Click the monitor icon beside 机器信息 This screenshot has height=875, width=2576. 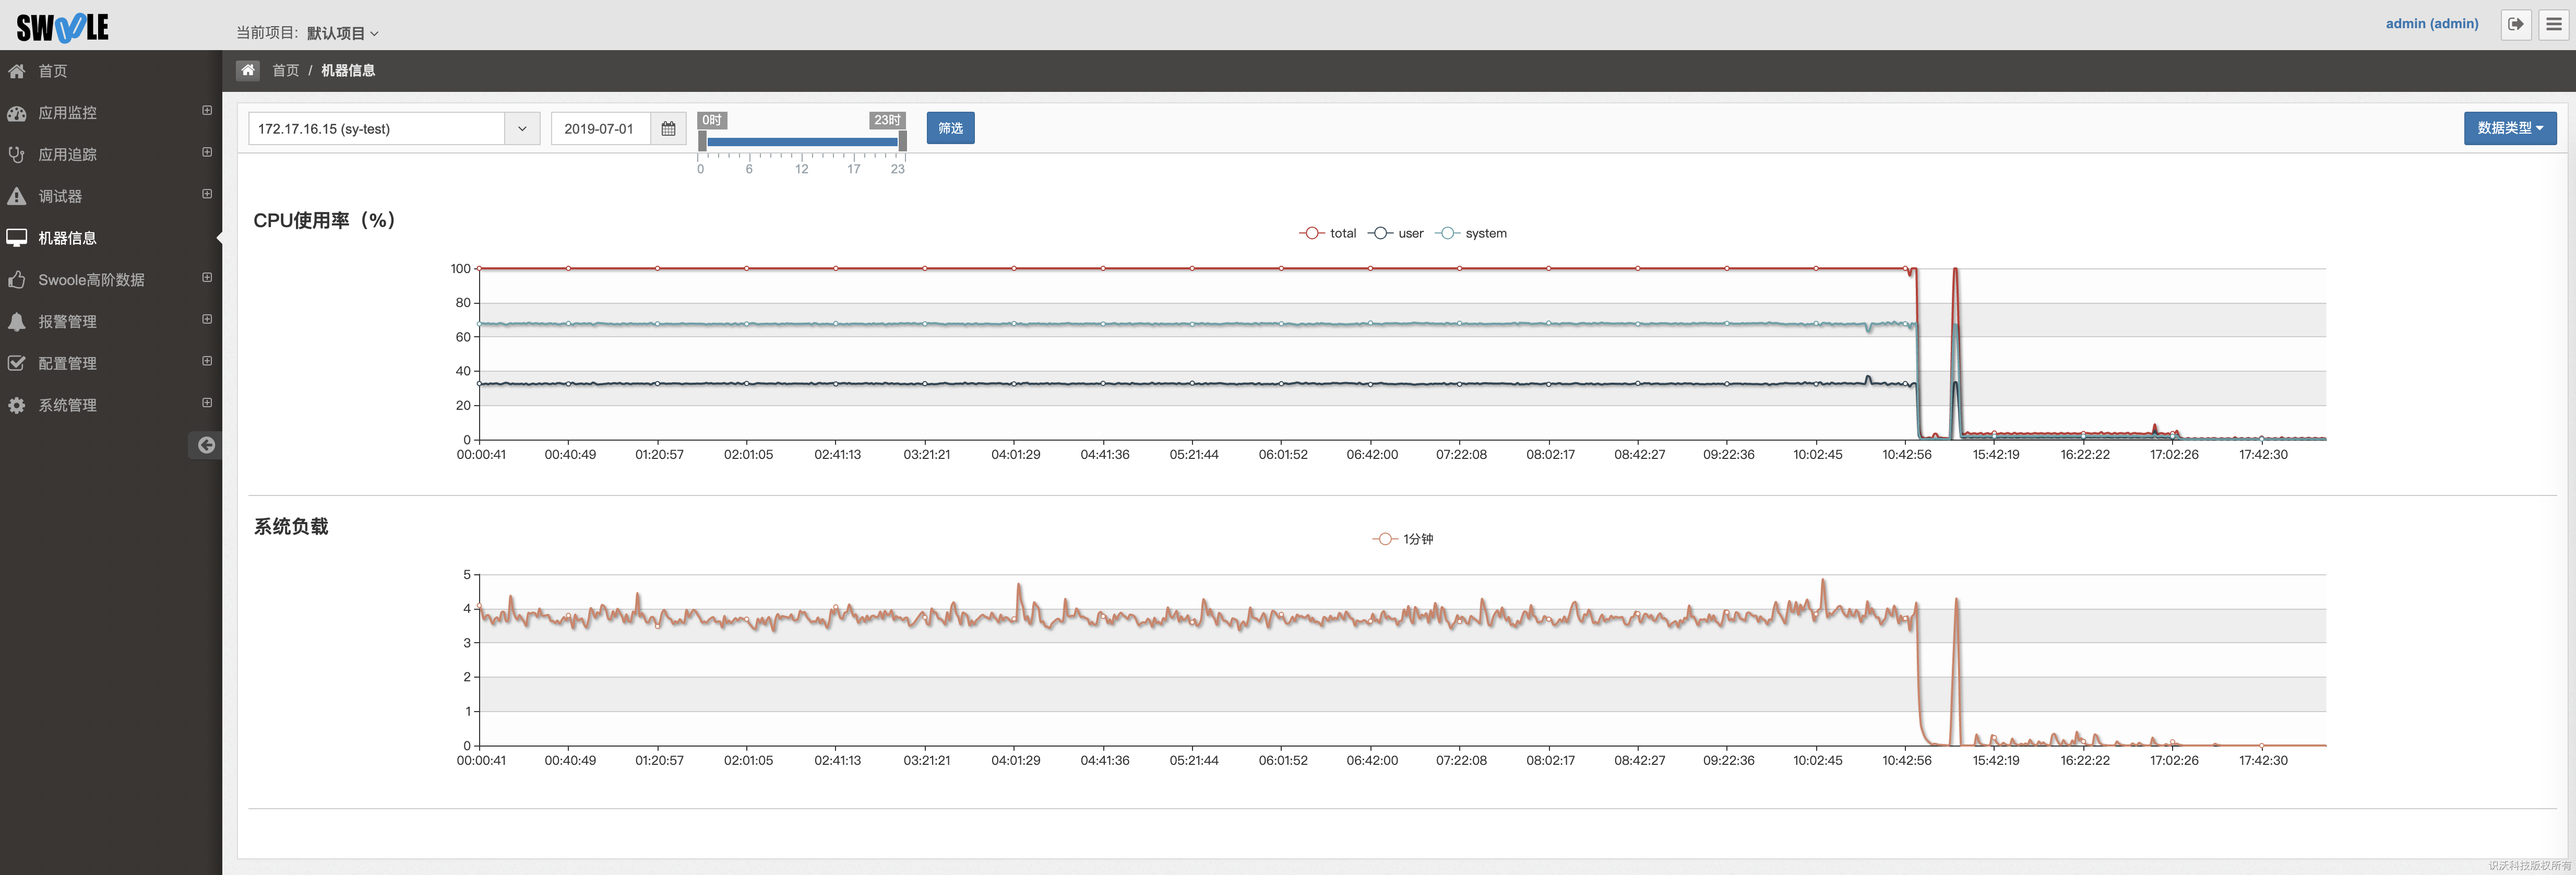16,238
